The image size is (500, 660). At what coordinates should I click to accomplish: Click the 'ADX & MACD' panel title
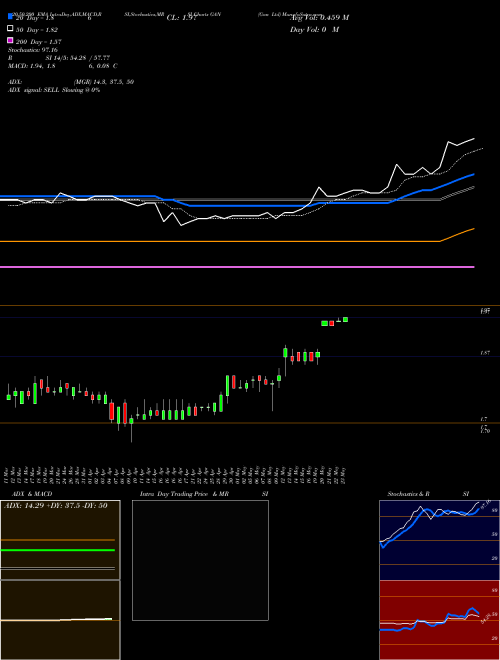(32, 494)
